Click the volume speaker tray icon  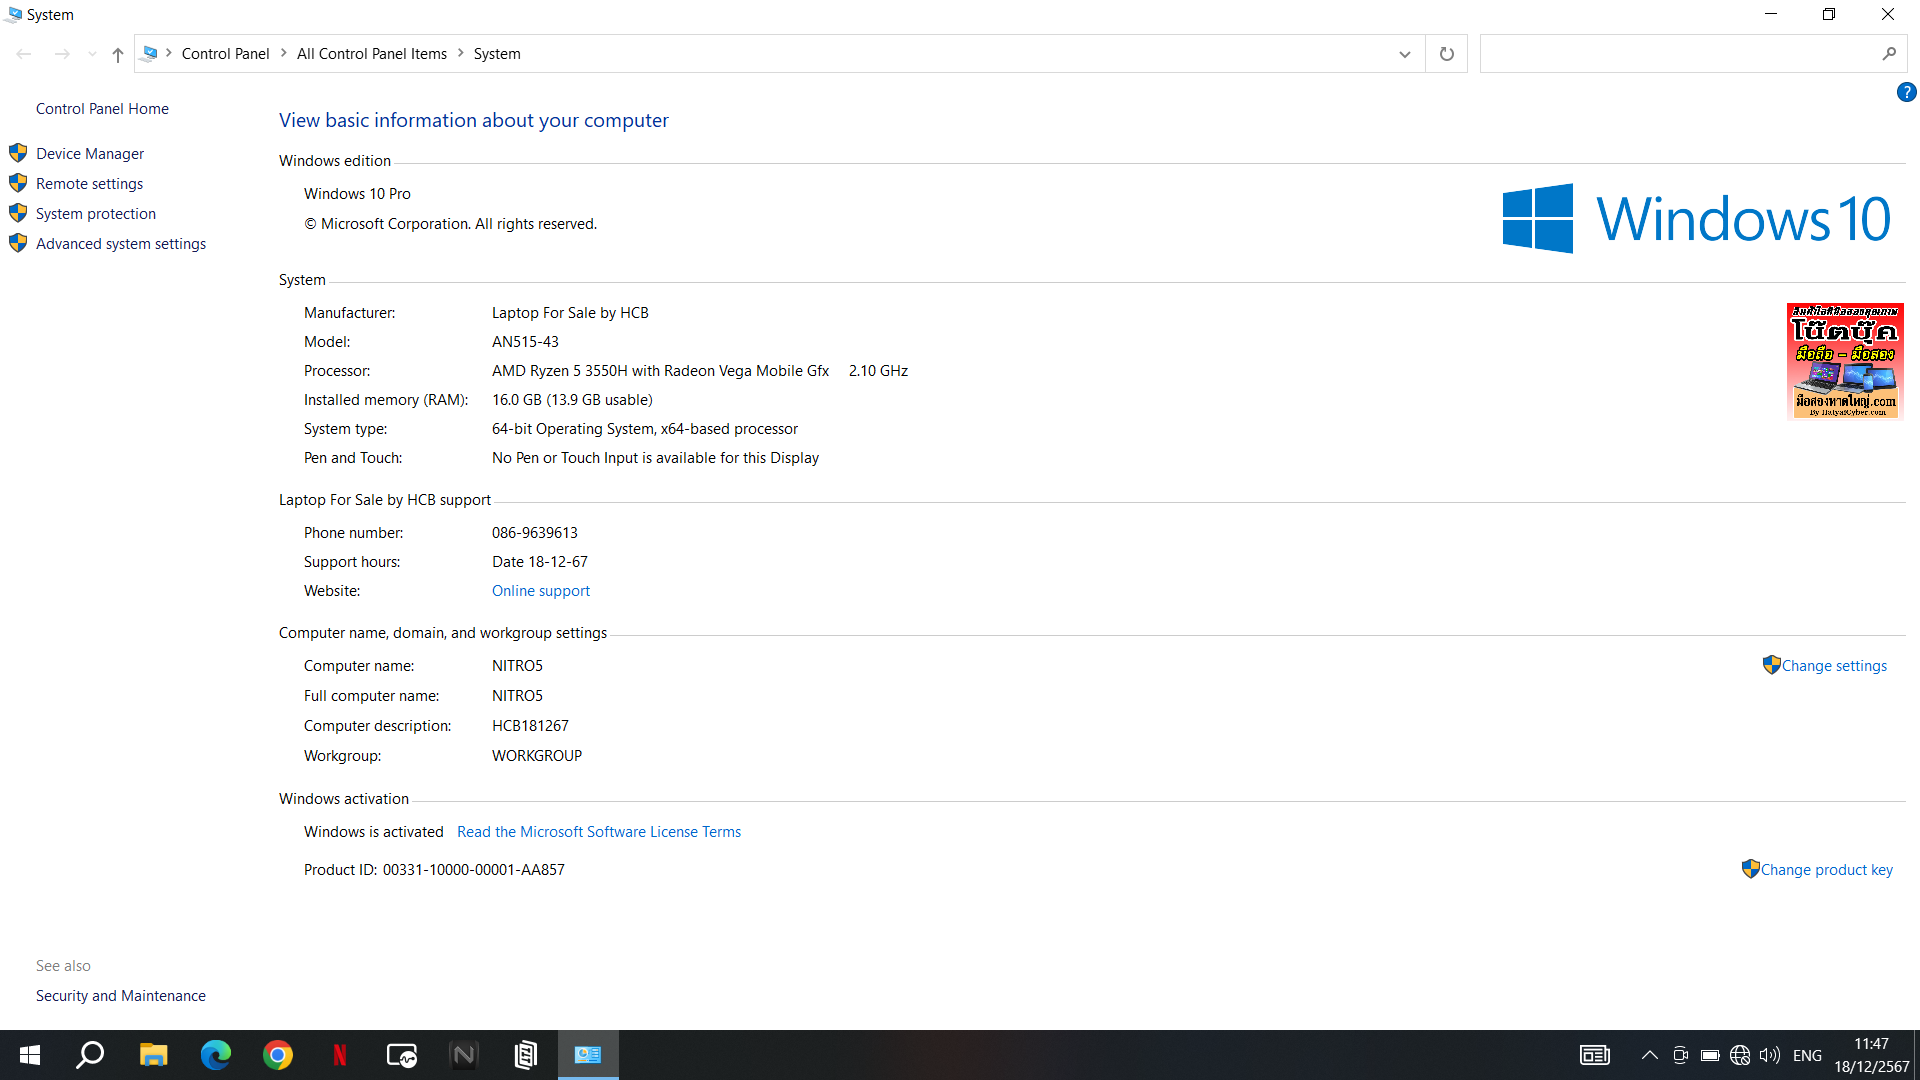coord(1770,1055)
